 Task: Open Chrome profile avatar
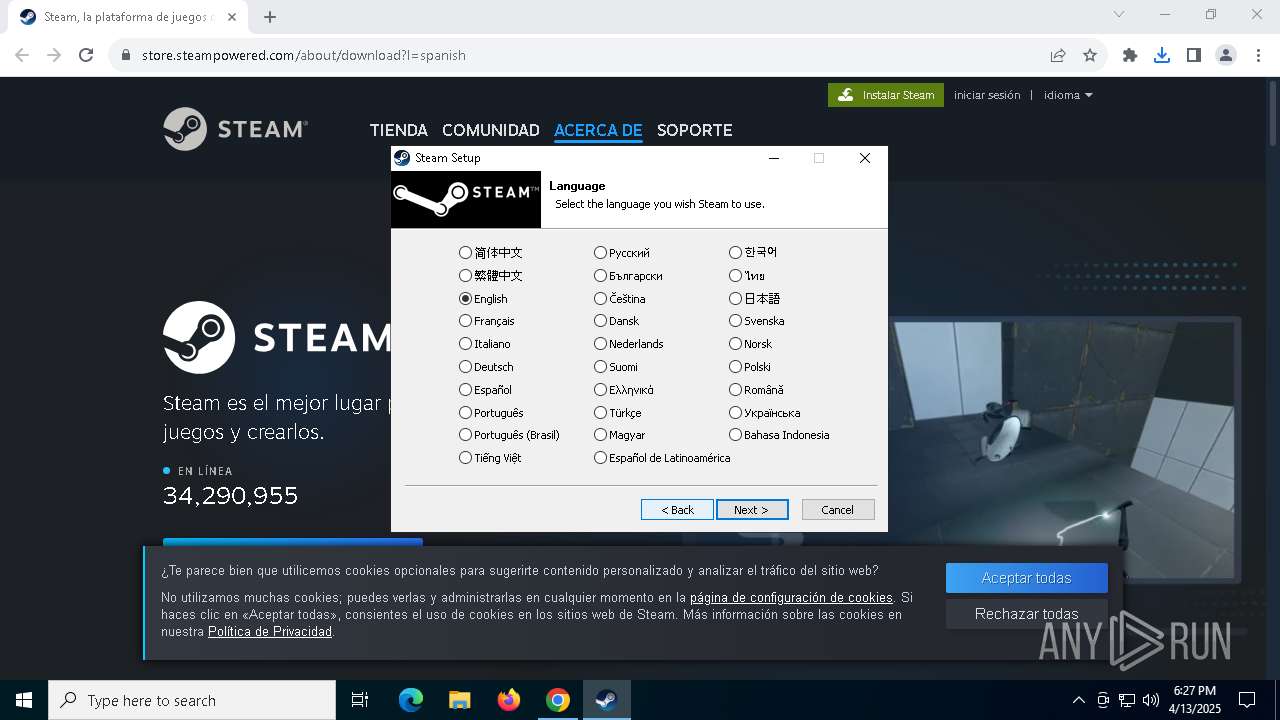point(1226,55)
